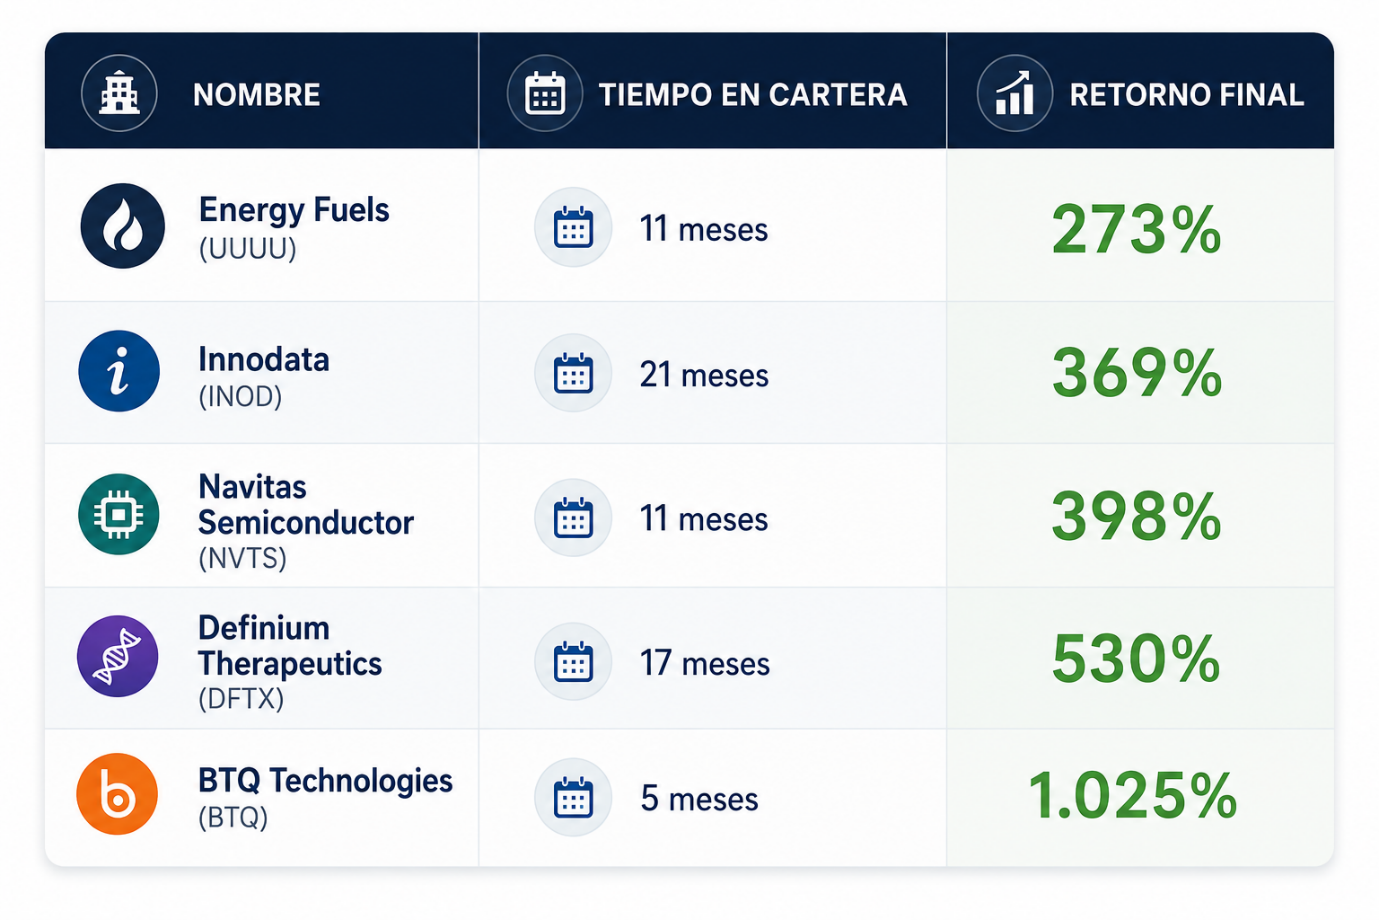
Task: Select the Navitas Semiconductor chip logo
Action: [119, 515]
